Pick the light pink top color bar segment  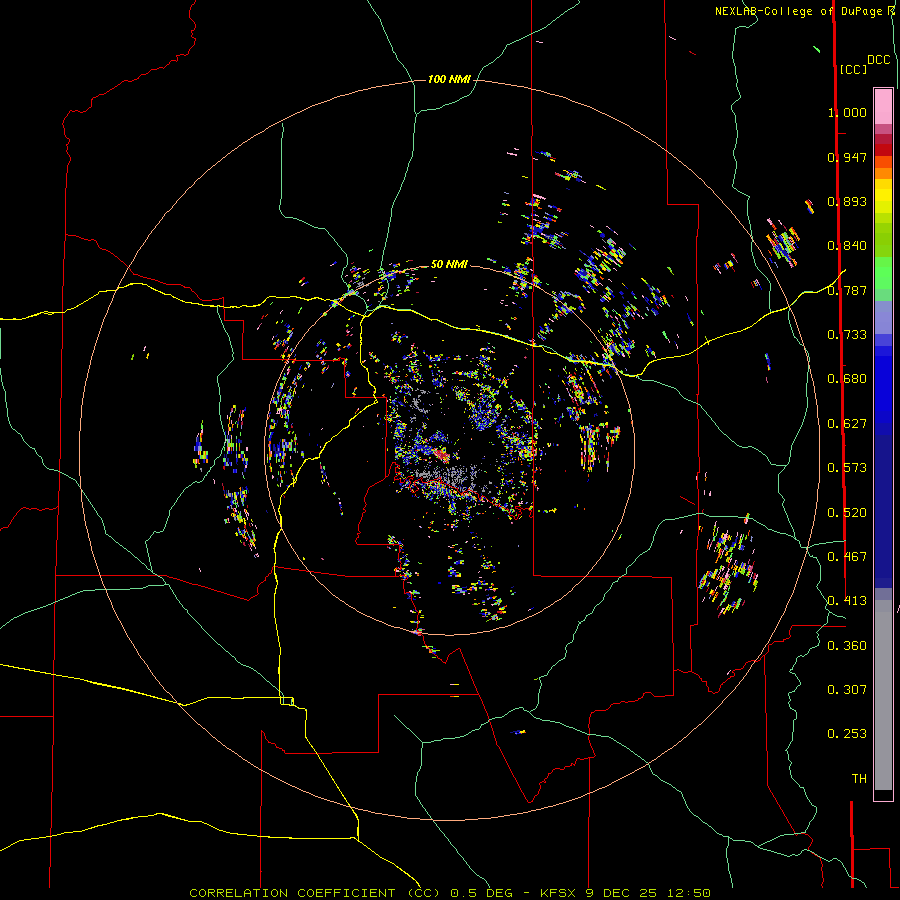pyautogui.click(x=883, y=107)
